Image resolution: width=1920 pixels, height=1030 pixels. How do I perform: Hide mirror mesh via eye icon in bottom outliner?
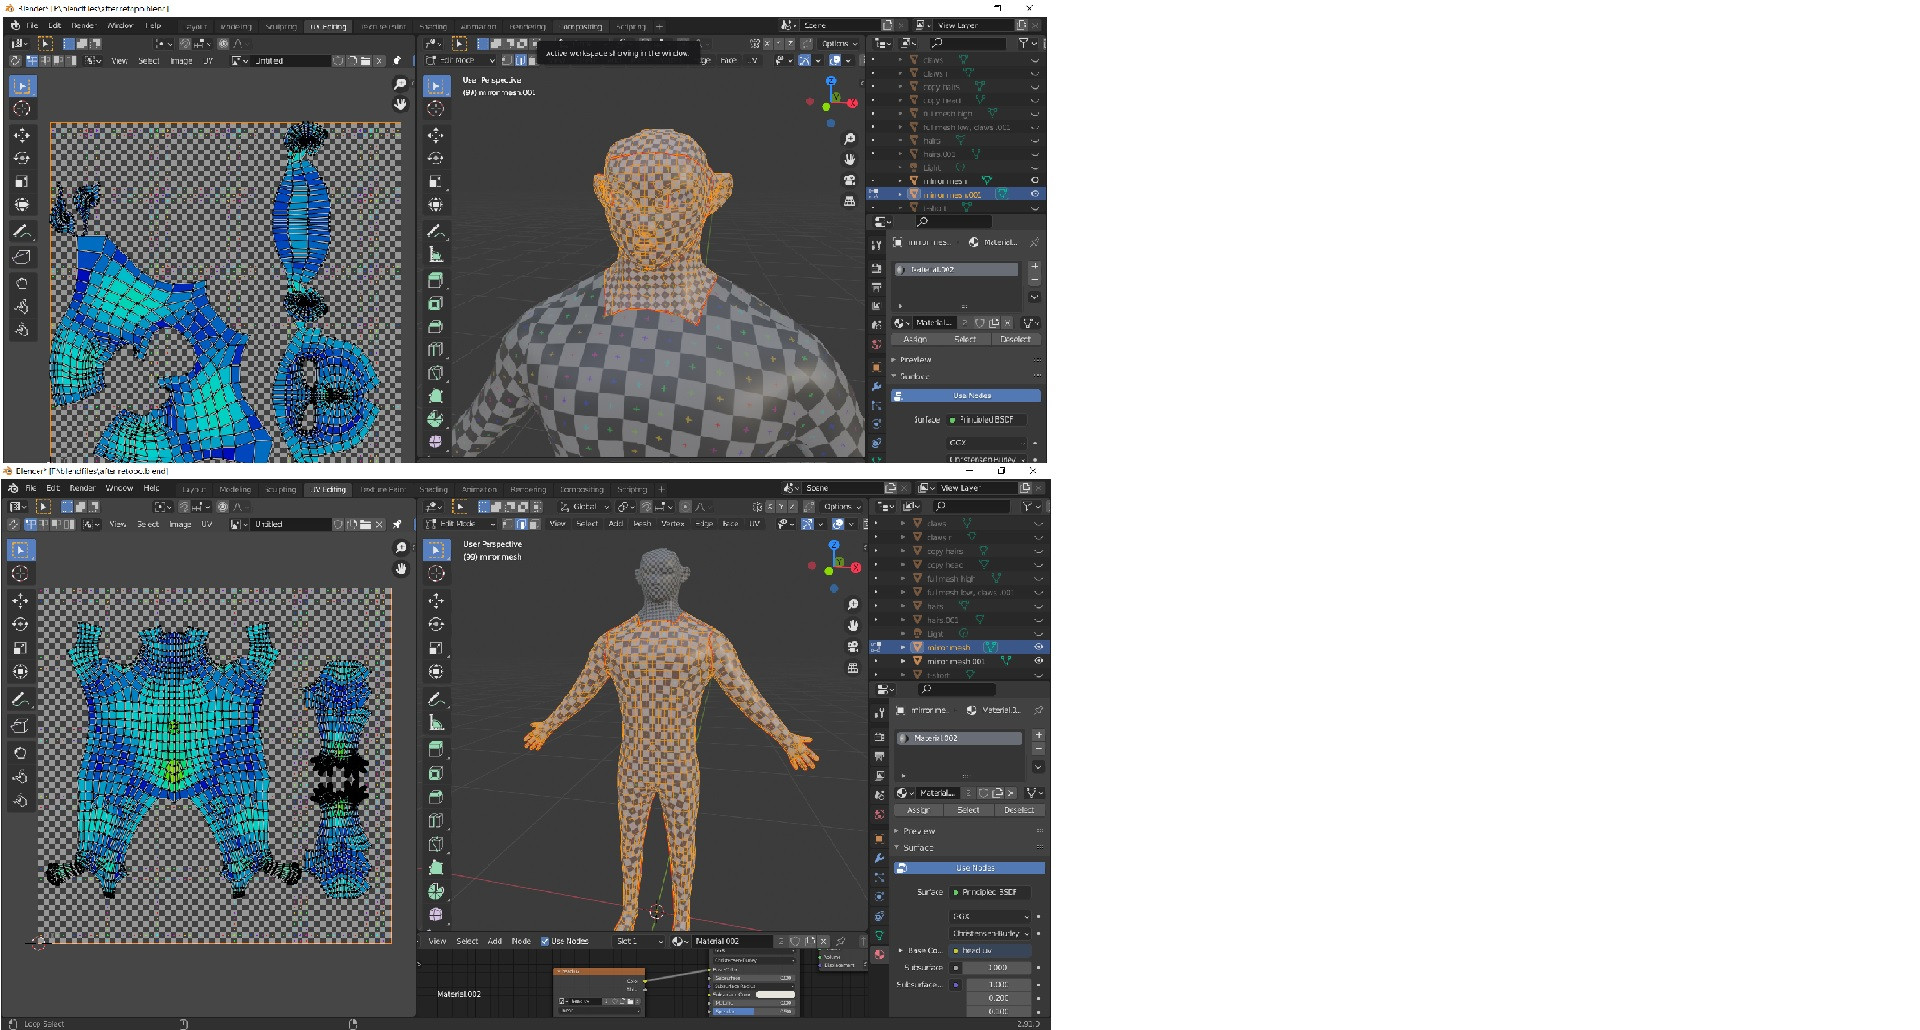coord(1038,647)
